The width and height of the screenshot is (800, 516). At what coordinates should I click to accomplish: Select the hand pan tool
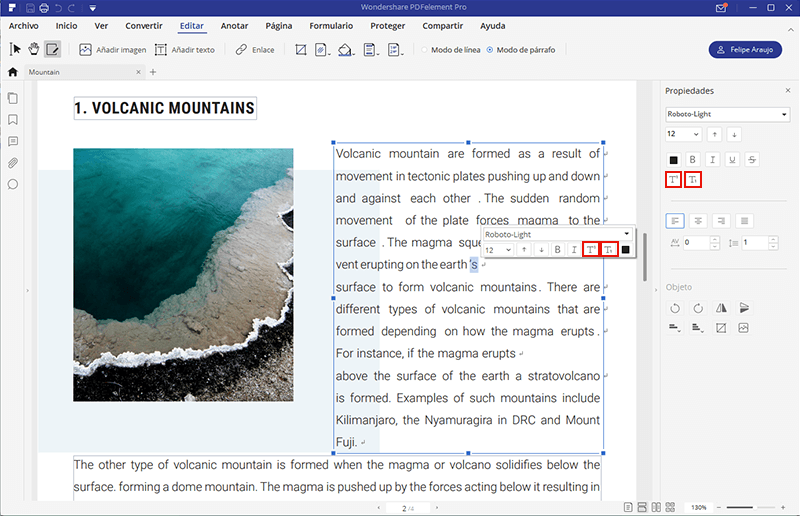tap(34, 50)
